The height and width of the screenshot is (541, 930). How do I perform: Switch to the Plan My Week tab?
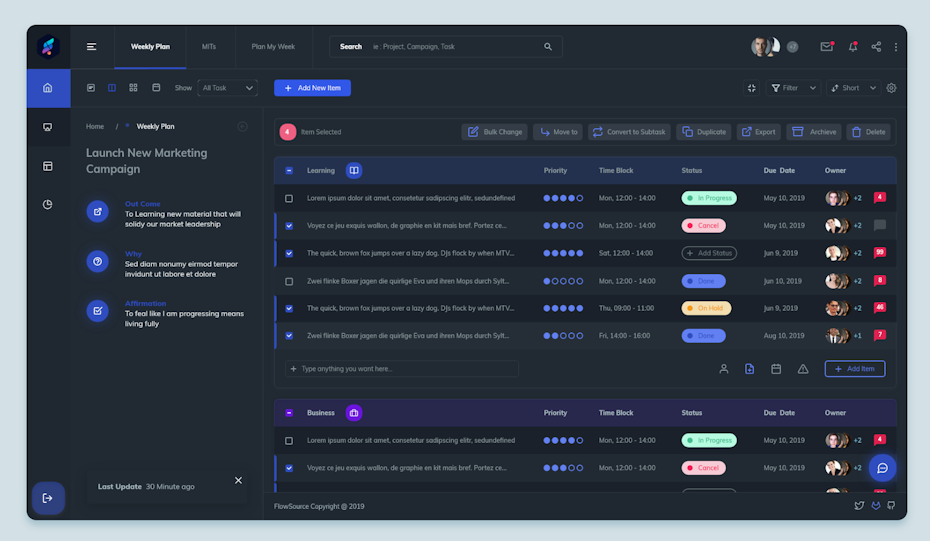pos(273,47)
